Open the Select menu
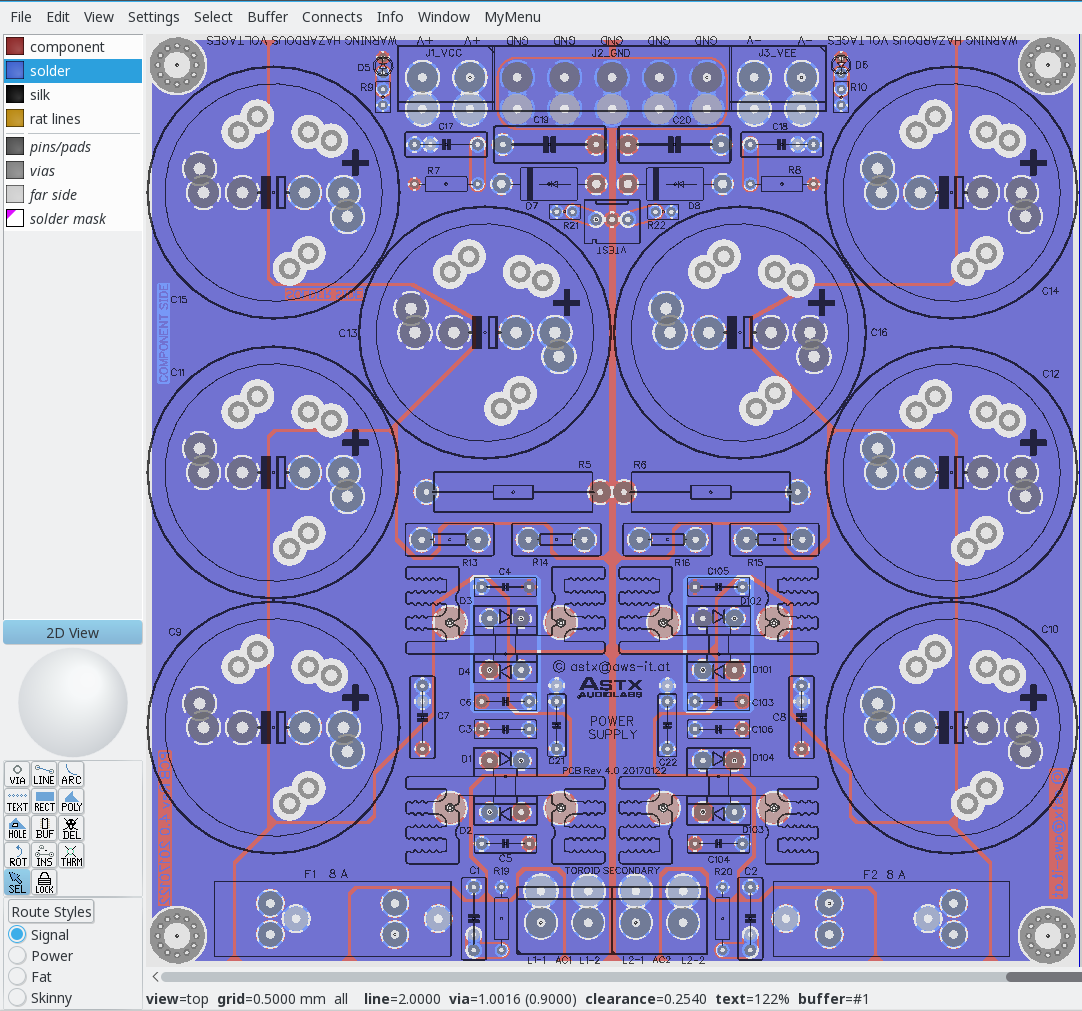This screenshot has height=1011, width=1082. tap(213, 17)
